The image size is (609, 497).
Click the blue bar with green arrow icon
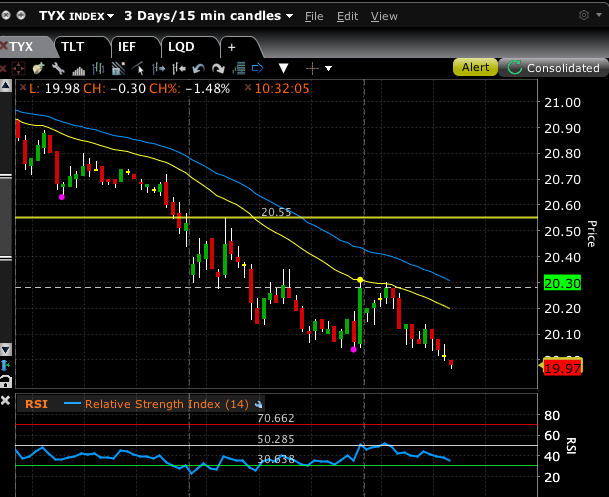click(5, 366)
